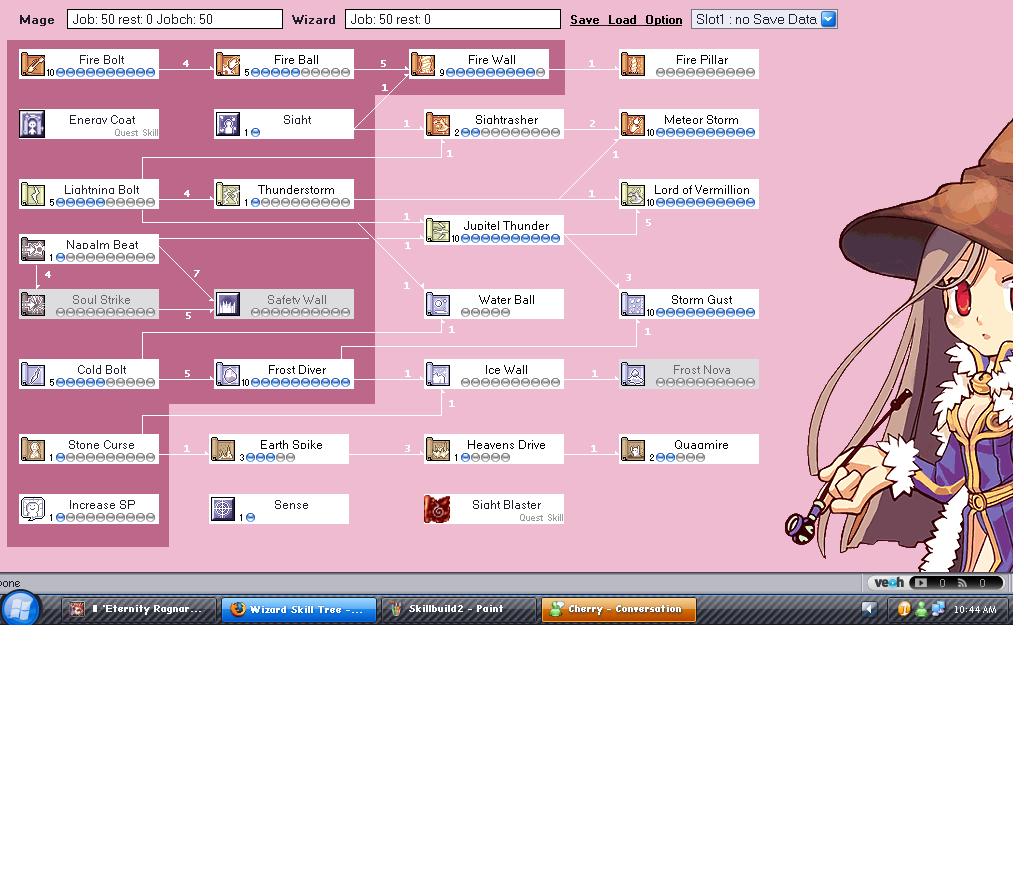Open Cherry Conversation taskbar window

(x=618, y=609)
